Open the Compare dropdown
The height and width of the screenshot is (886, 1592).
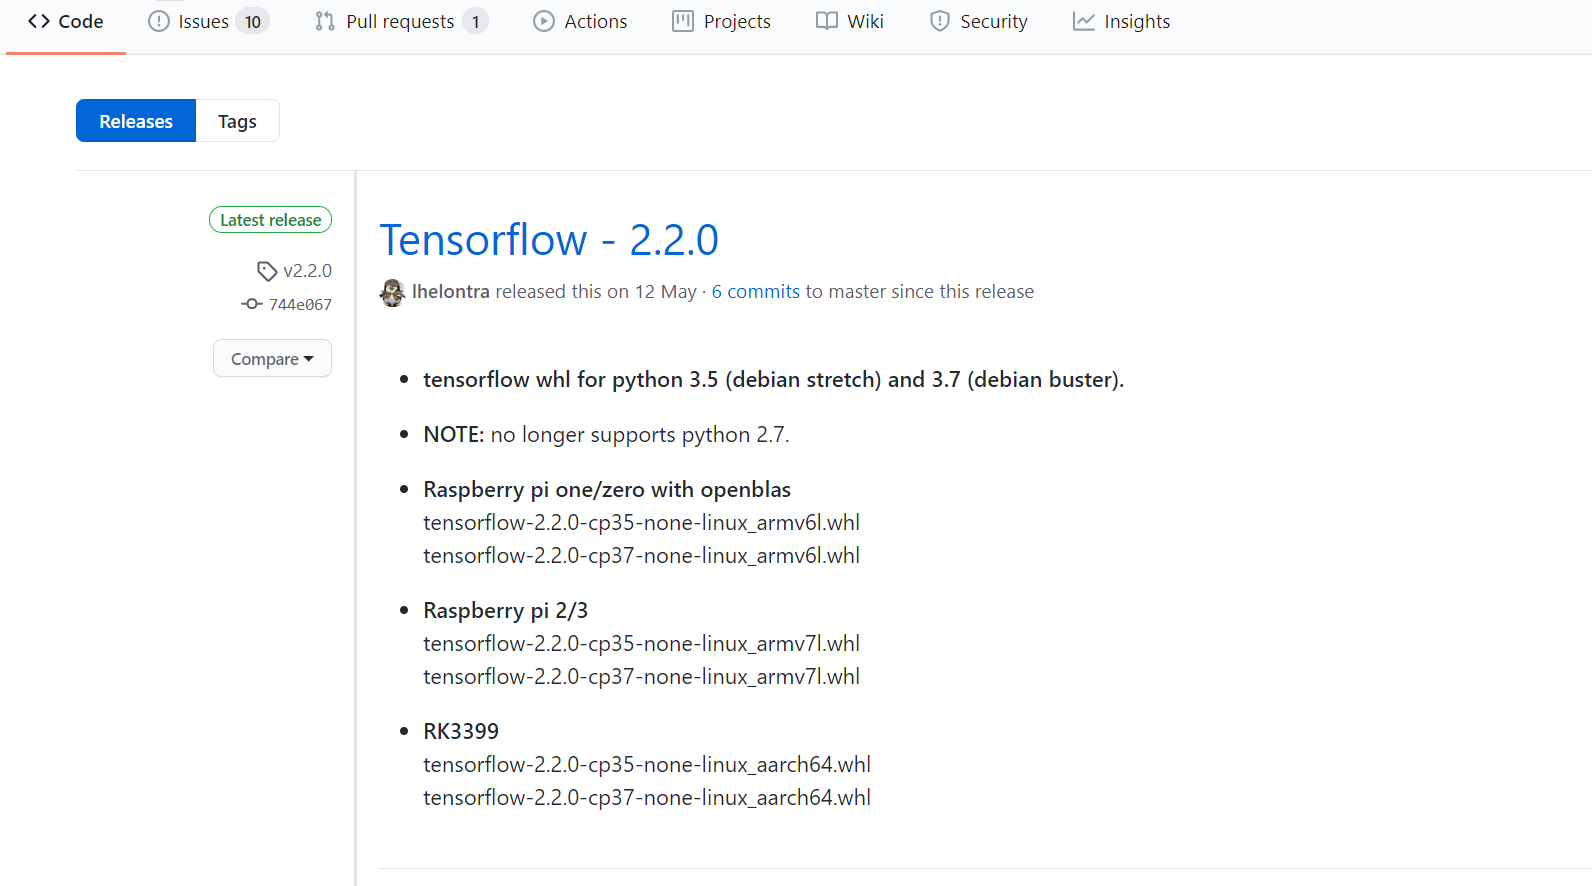[272, 358]
